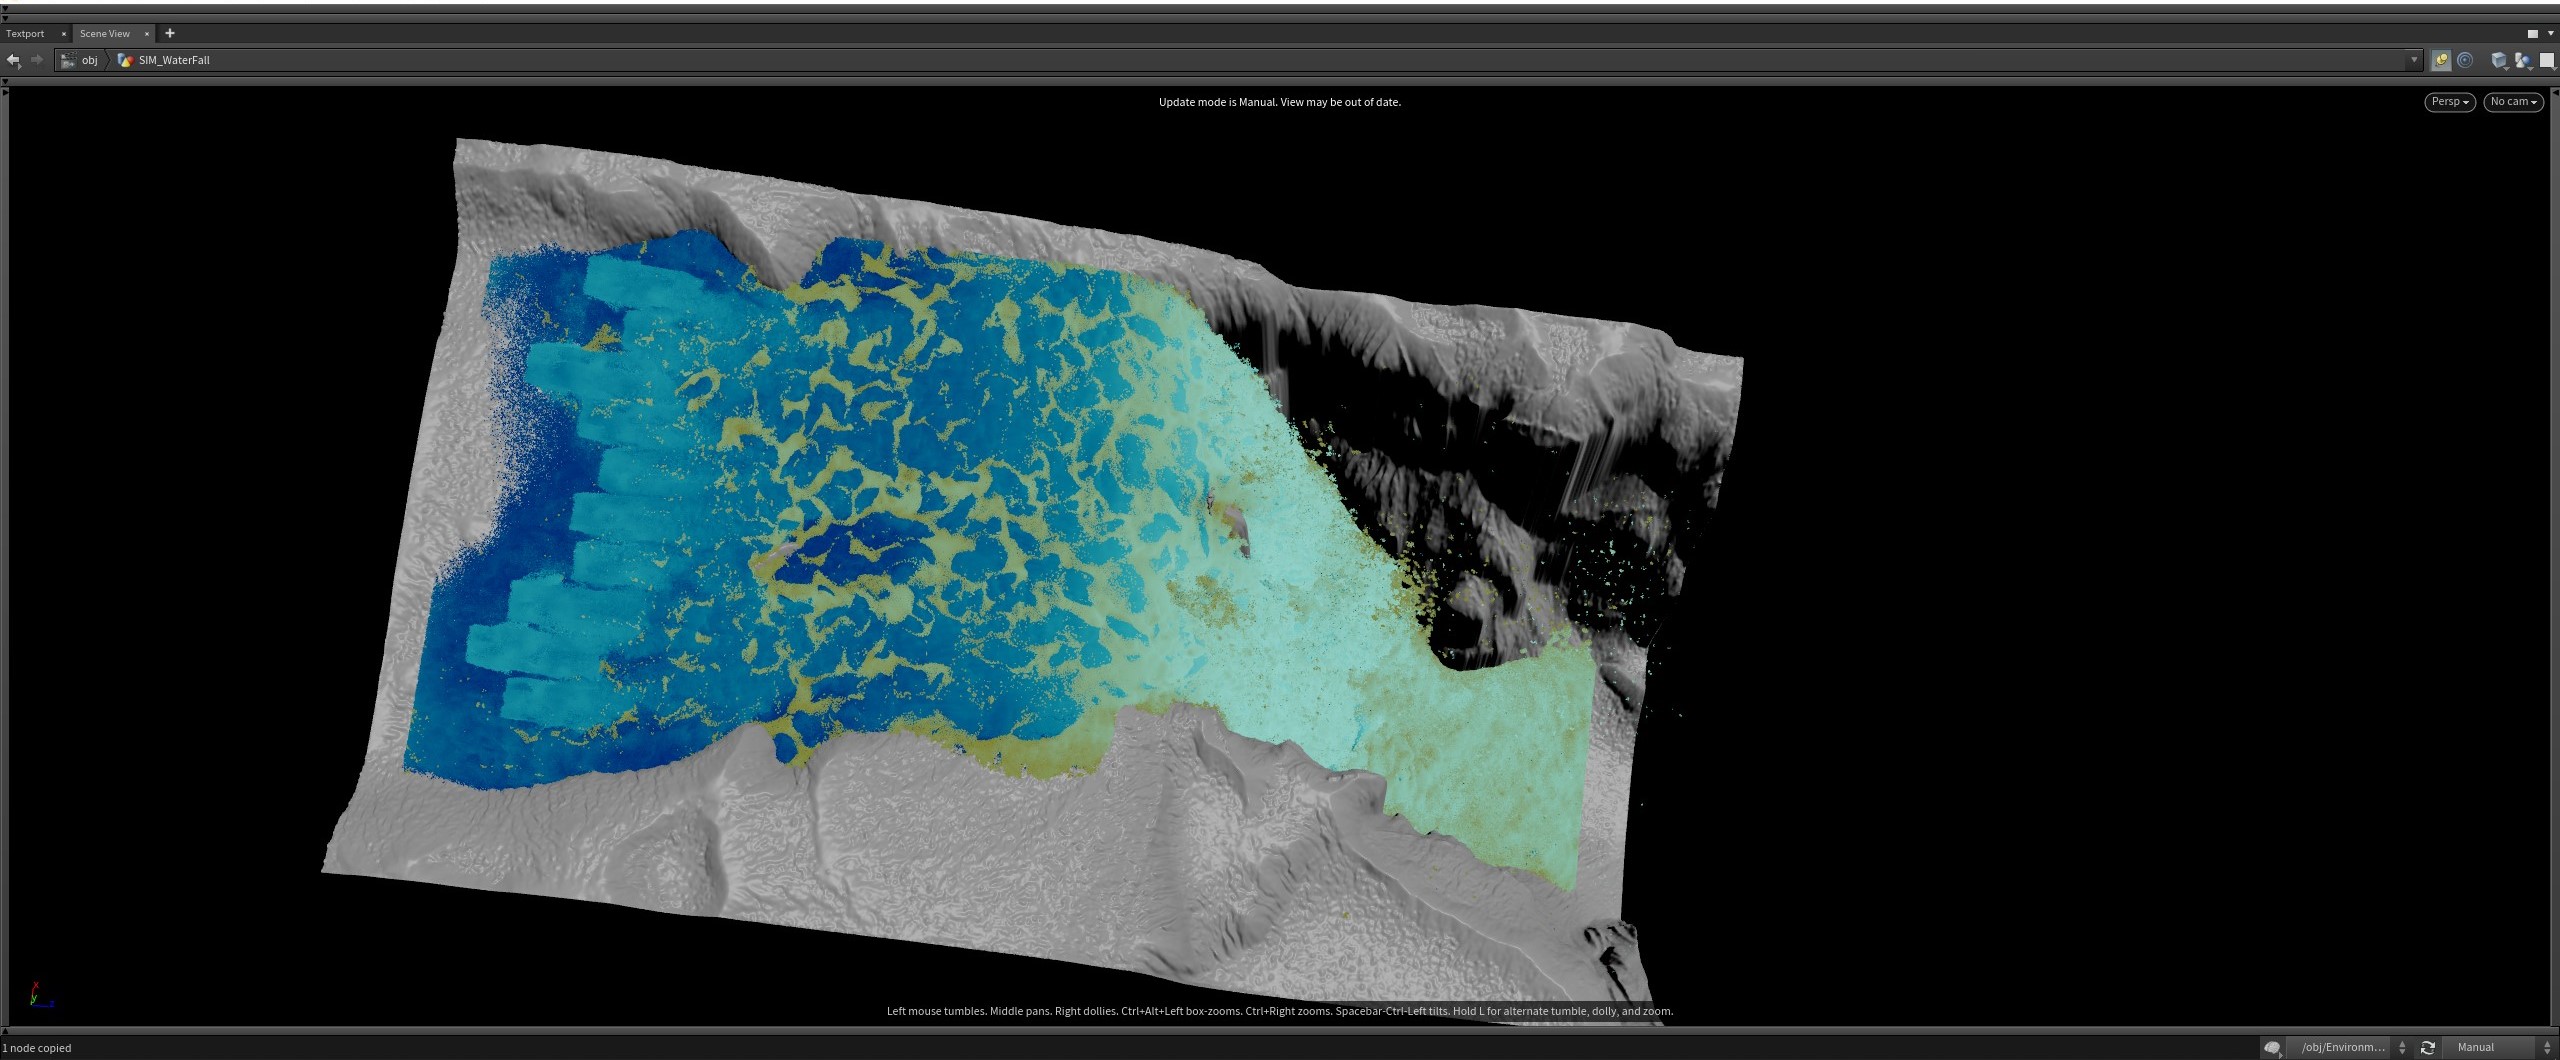The width and height of the screenshot is (2560, 1060).
Task: Maximize pane with top-right square icon
Action: (x=2533, y=33)
